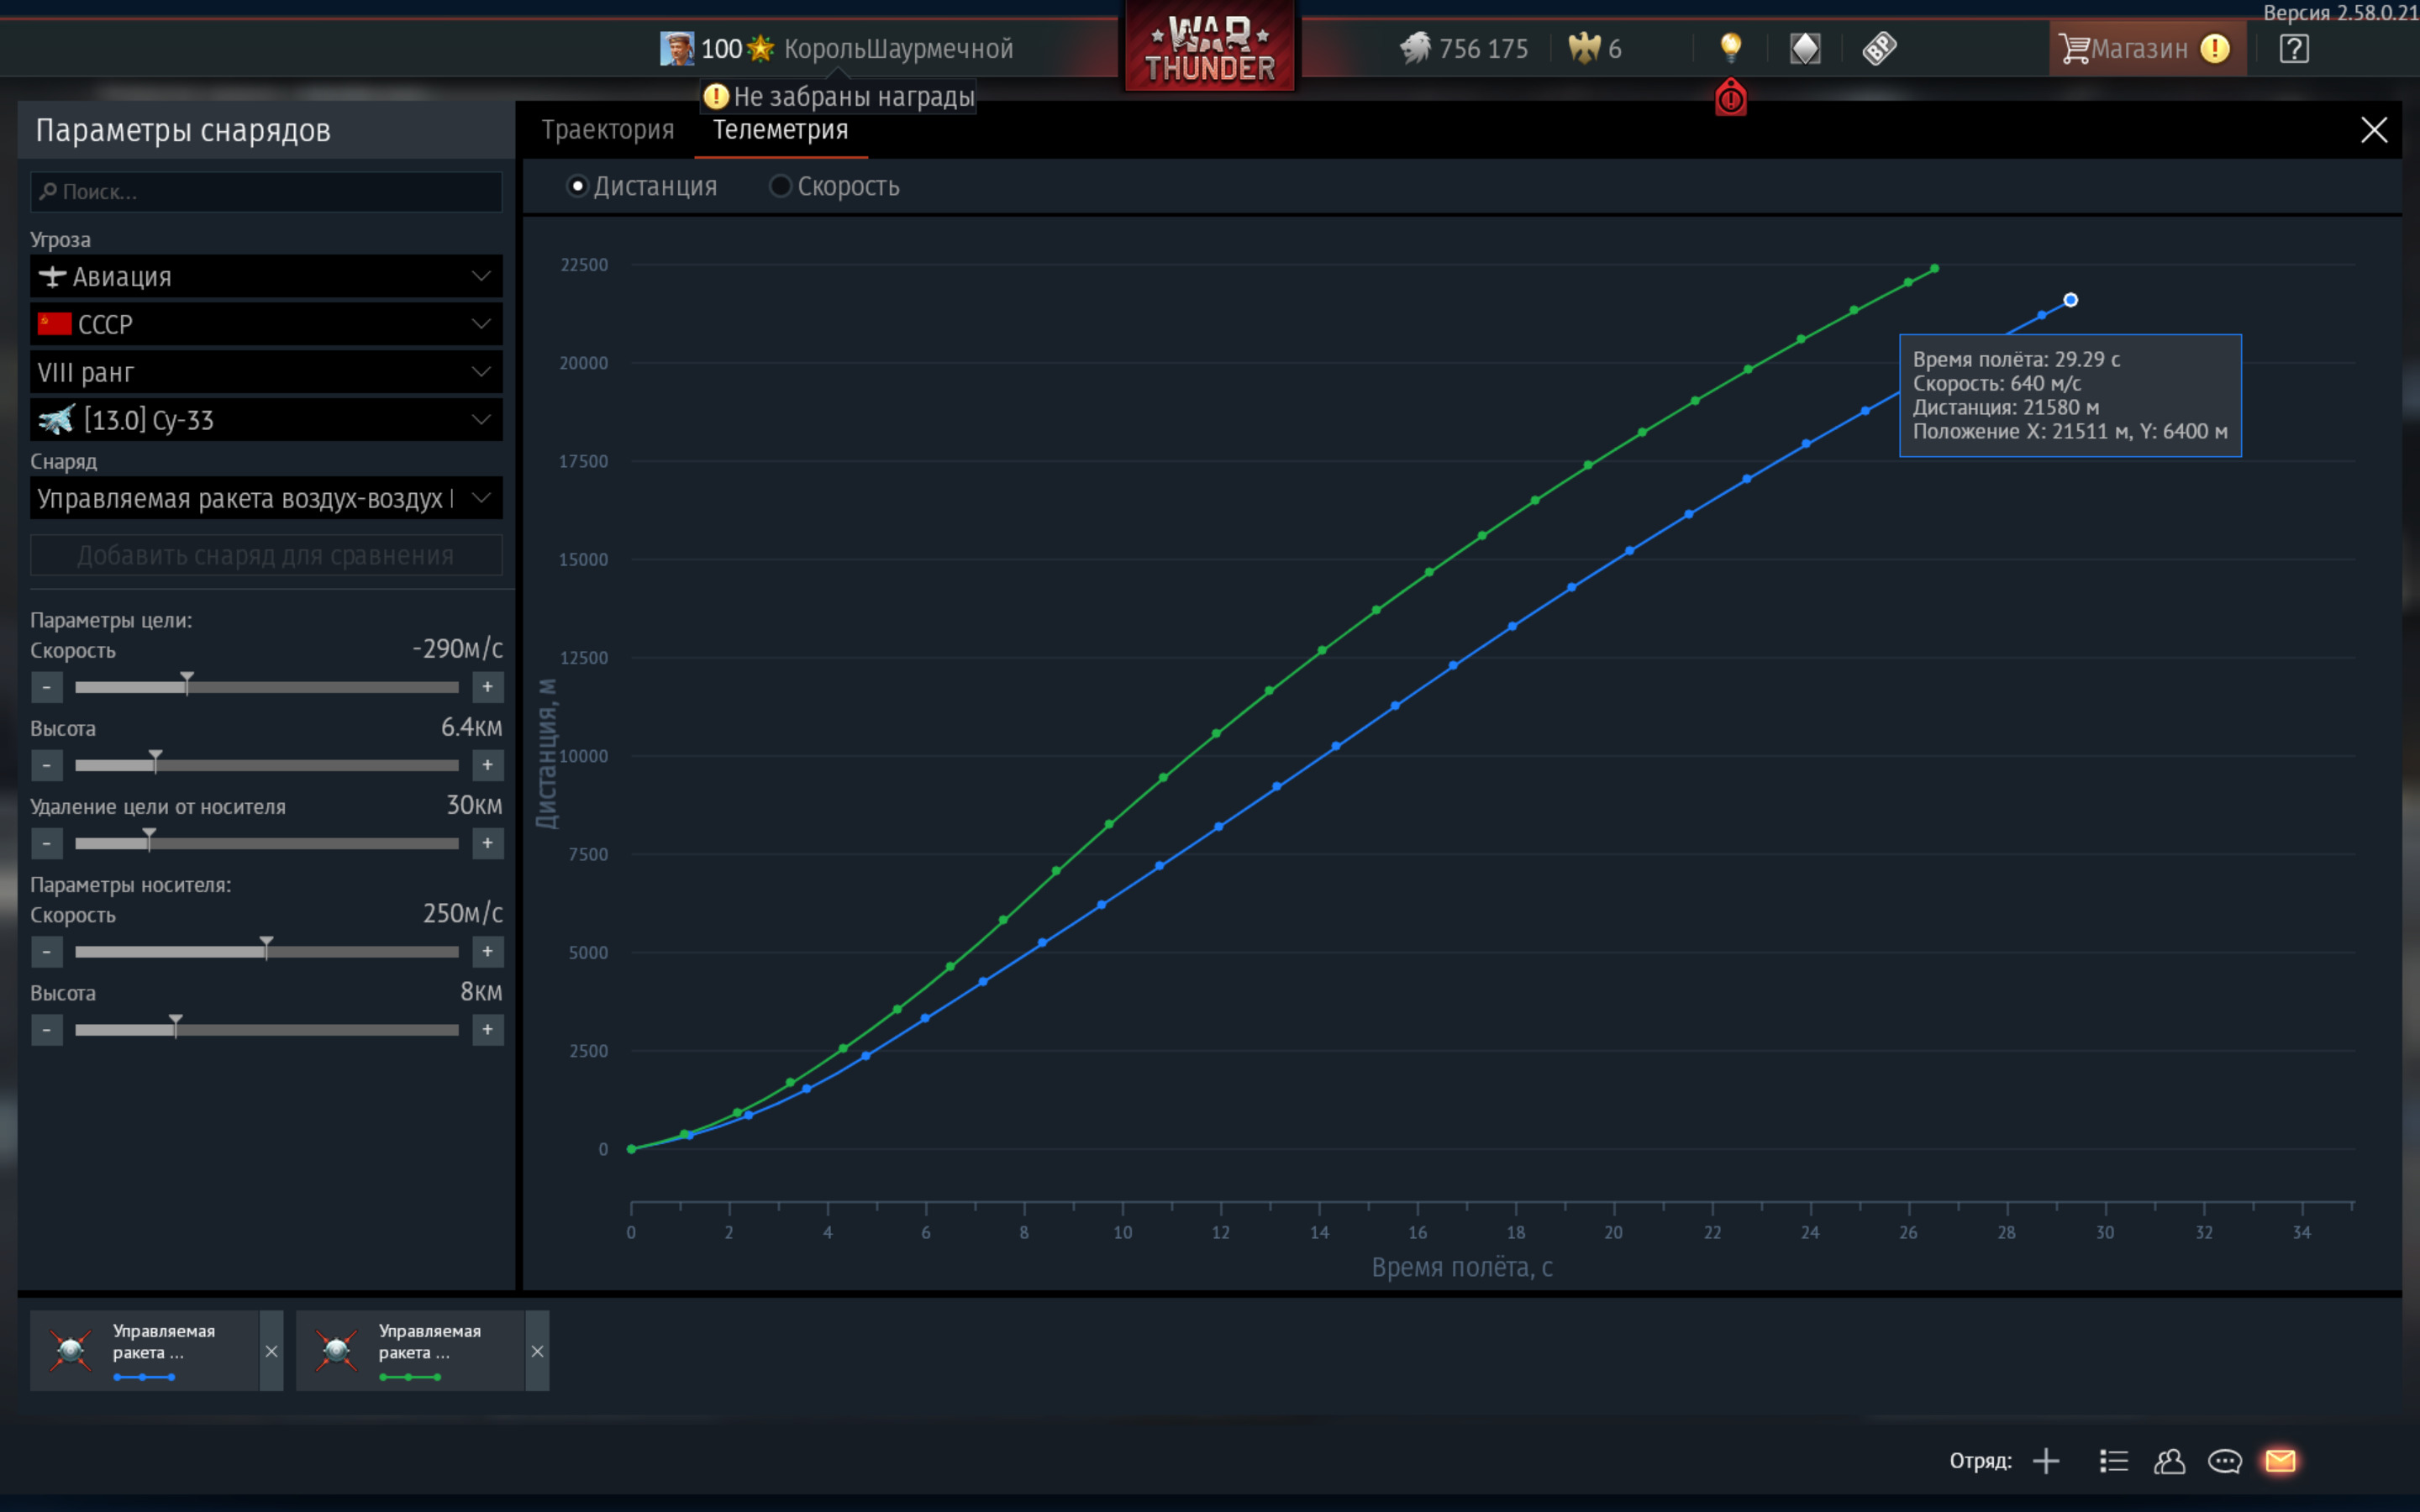This screenshot has height=1512, width=2420.
Task: Expand the Авиация threat dropdown
Action: [266, 276]
